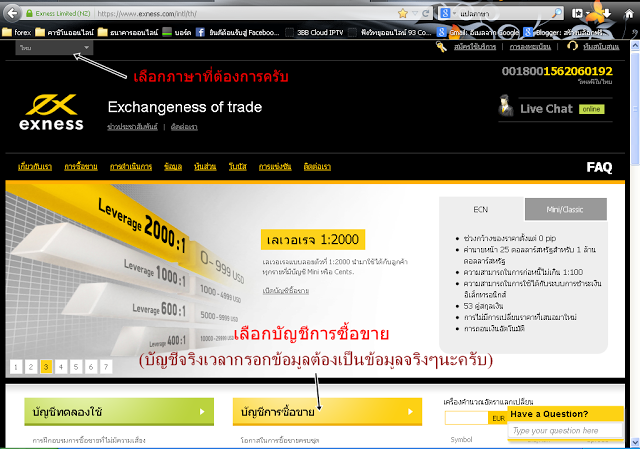Open the Blogger bookmark
The height and width of the screenshot is (449, 640).
pyautogui.click(x=565, y=32)
